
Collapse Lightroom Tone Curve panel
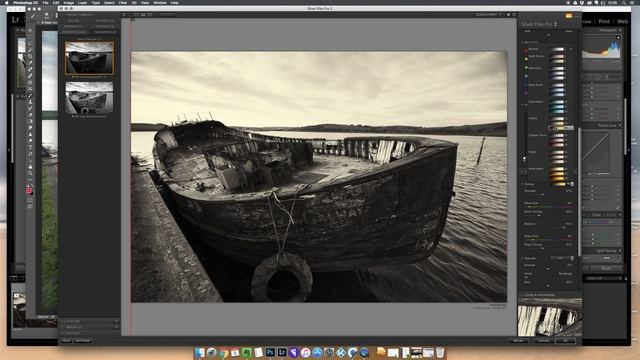620,125
